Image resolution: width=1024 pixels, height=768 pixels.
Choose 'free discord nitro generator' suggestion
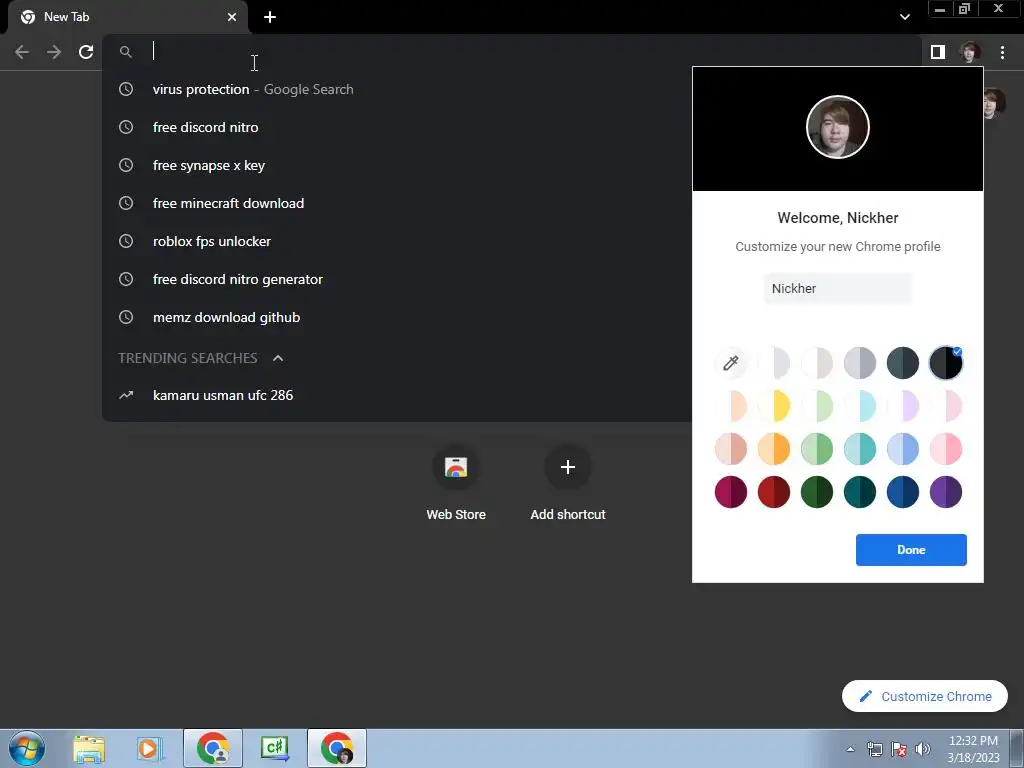[x=397, y=279]
